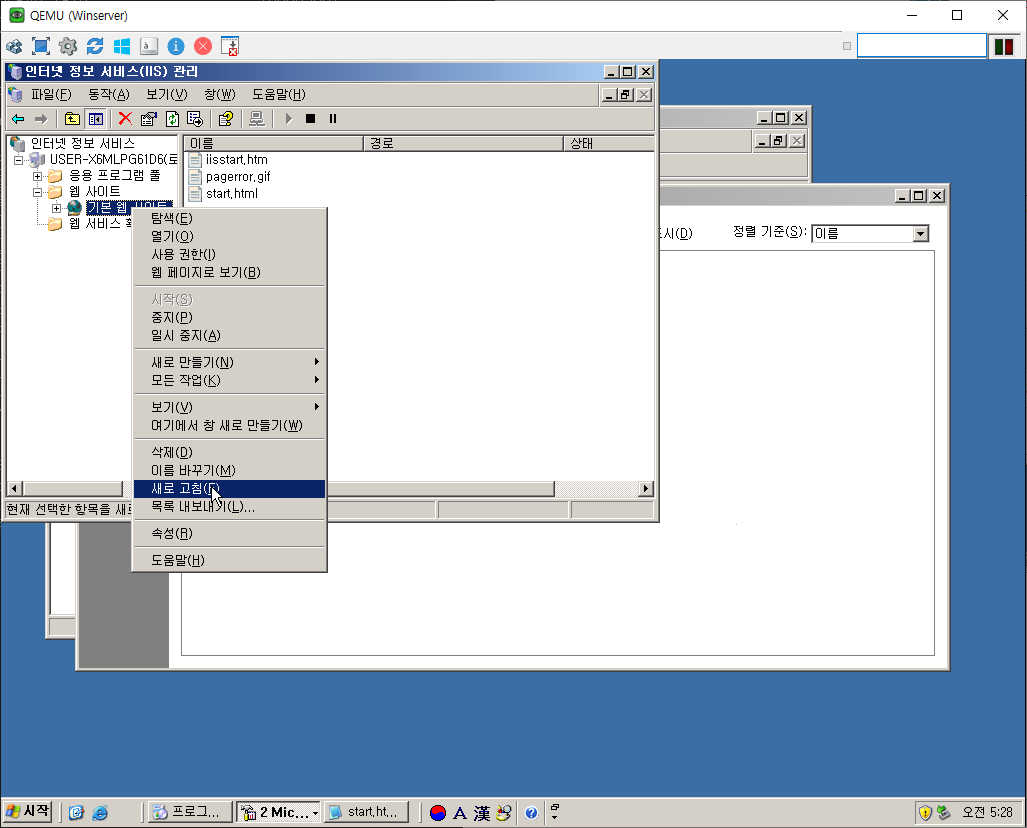Click QEMU keyboard key icon
This screenshot has height=828, width=1027.
pyautogui.click(x=149, y=46)
